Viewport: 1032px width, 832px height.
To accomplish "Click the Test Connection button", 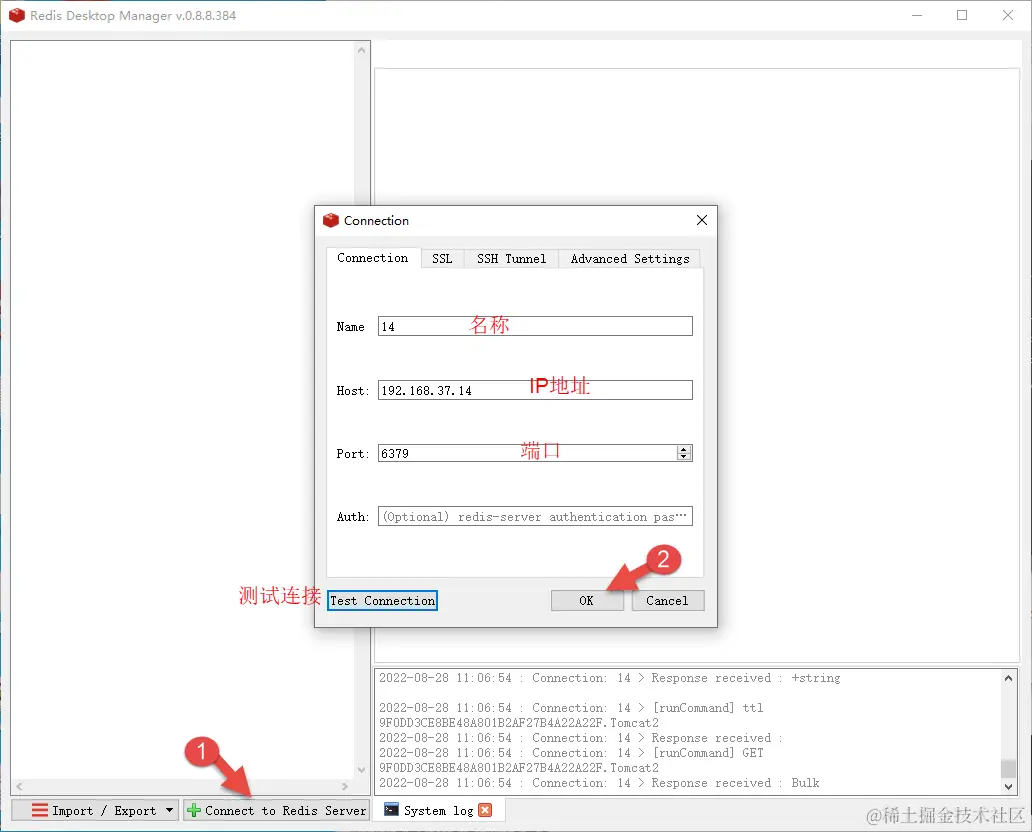I will (x=382, y=600).
